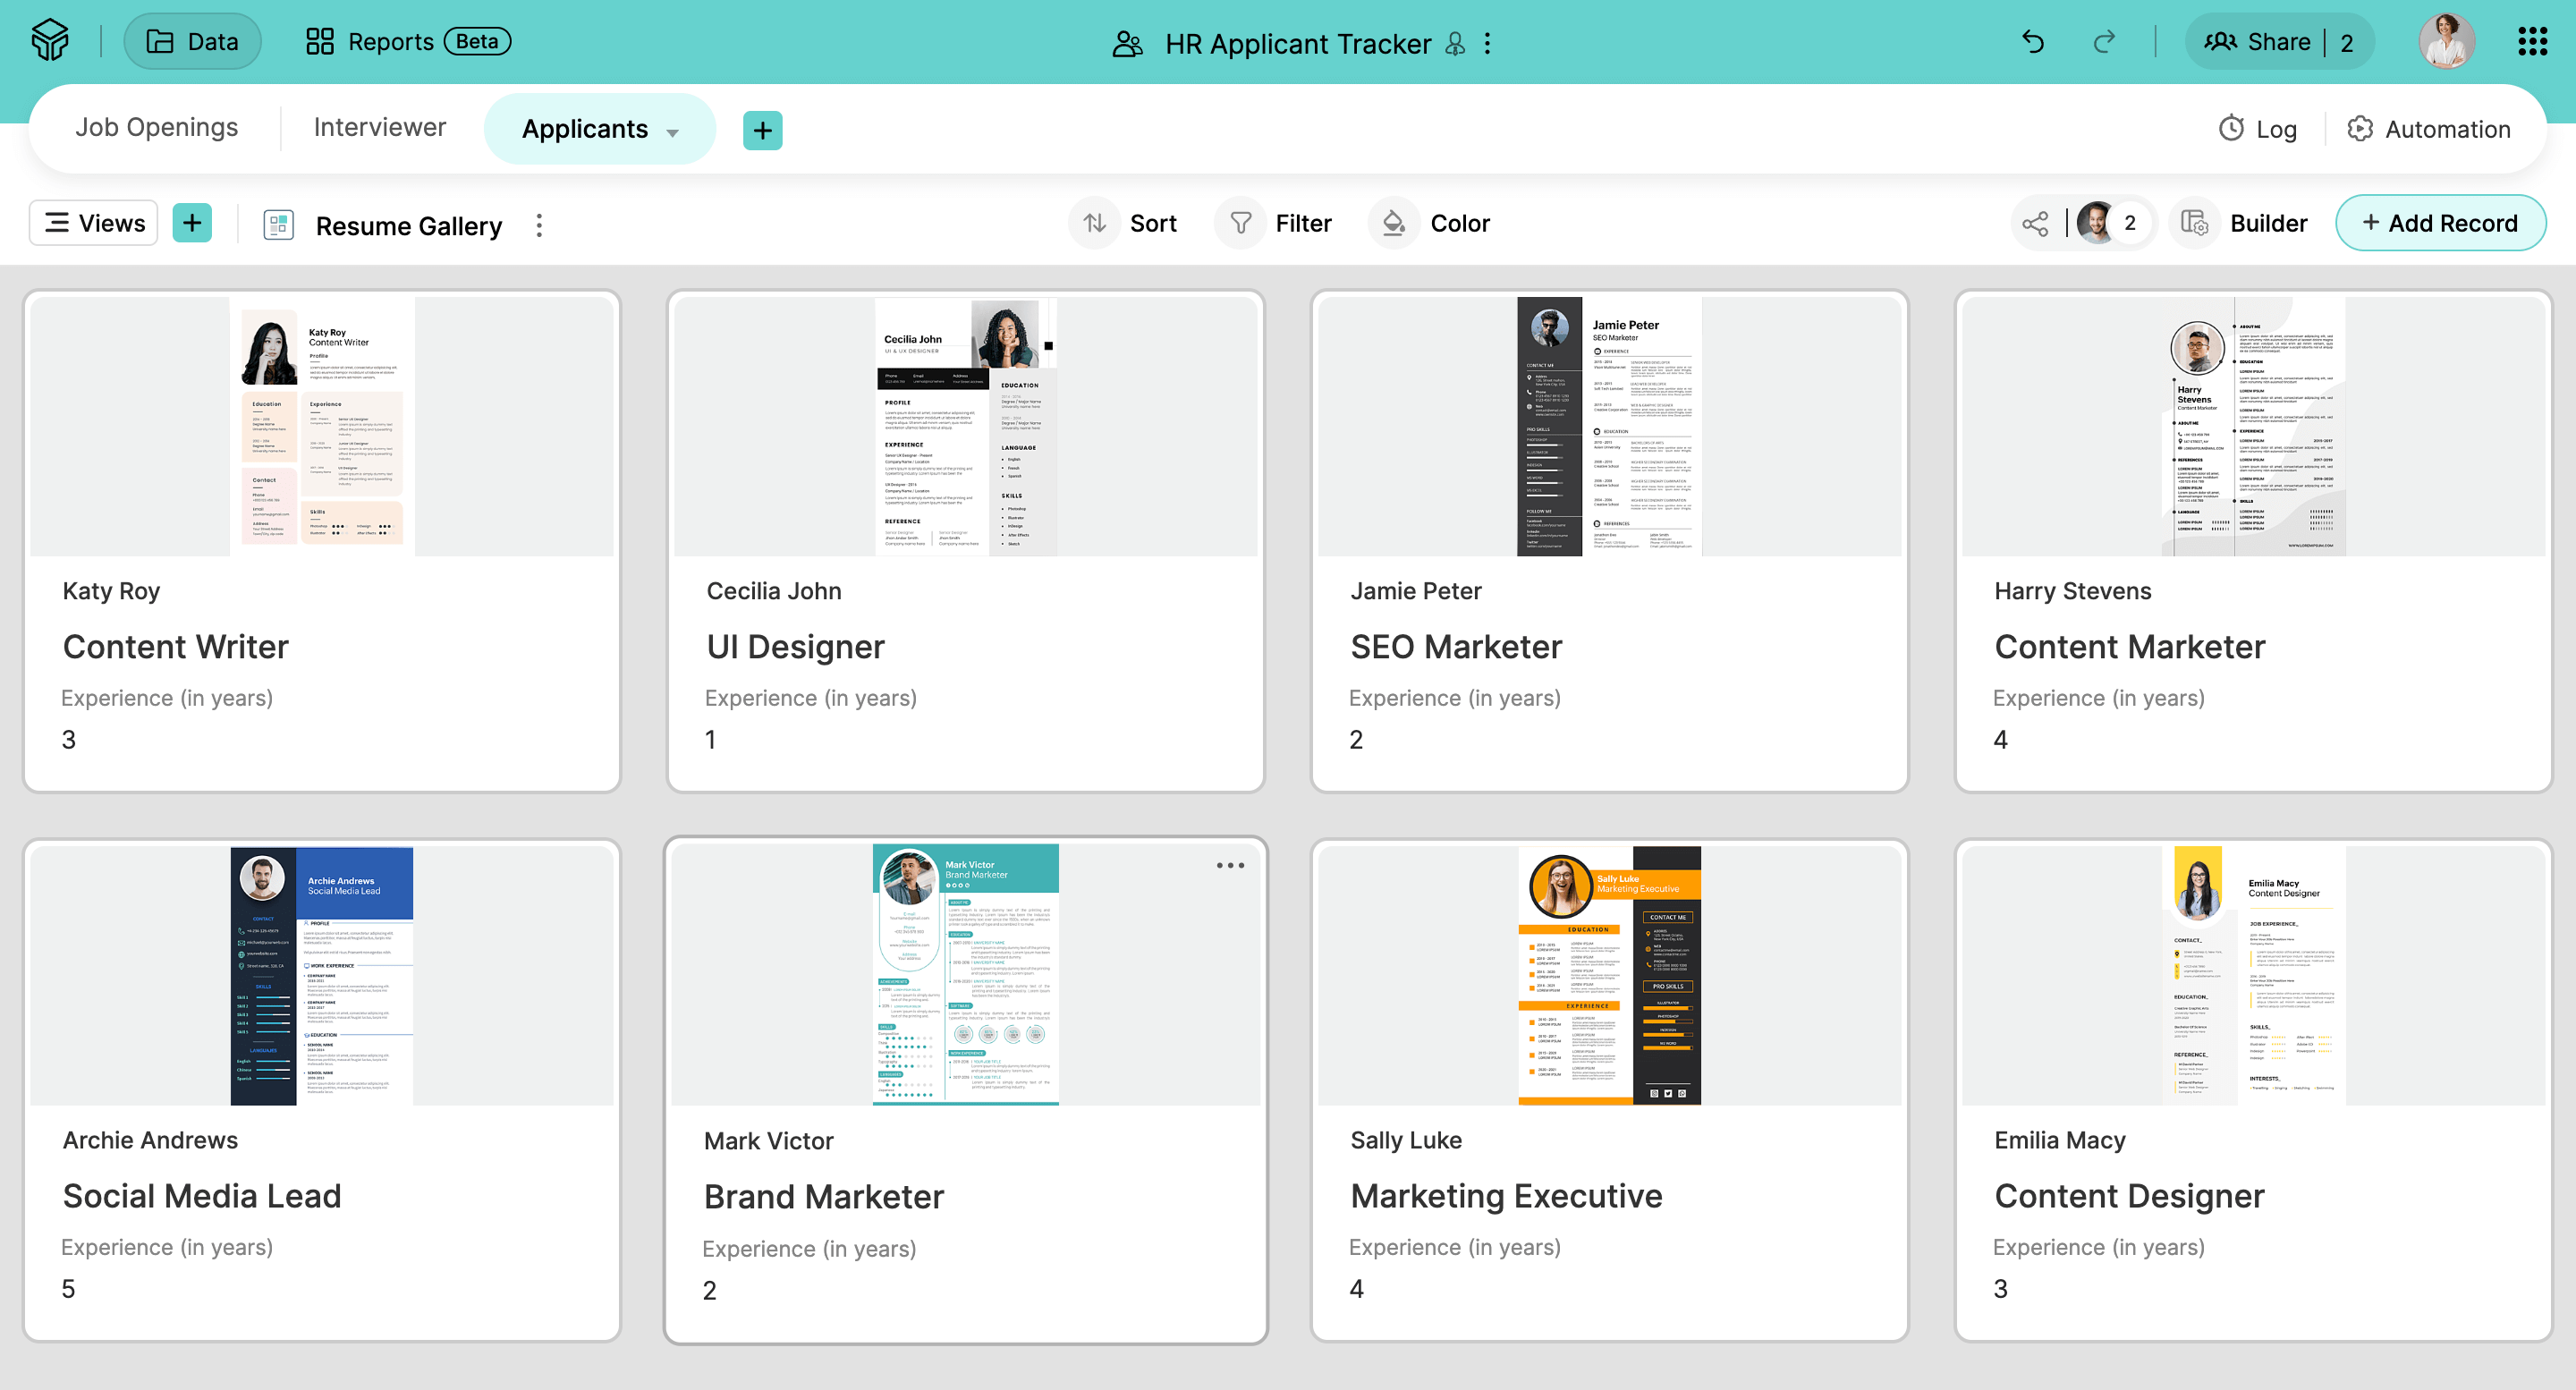Click the Sort arrows icon
The width and height of the screenshot is (2576, 1390).
pos(1095,223)
